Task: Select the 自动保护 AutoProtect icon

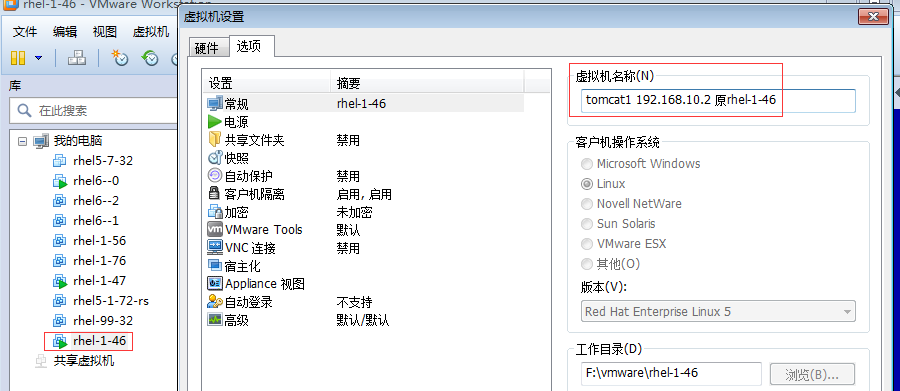Action: (215, 176)
